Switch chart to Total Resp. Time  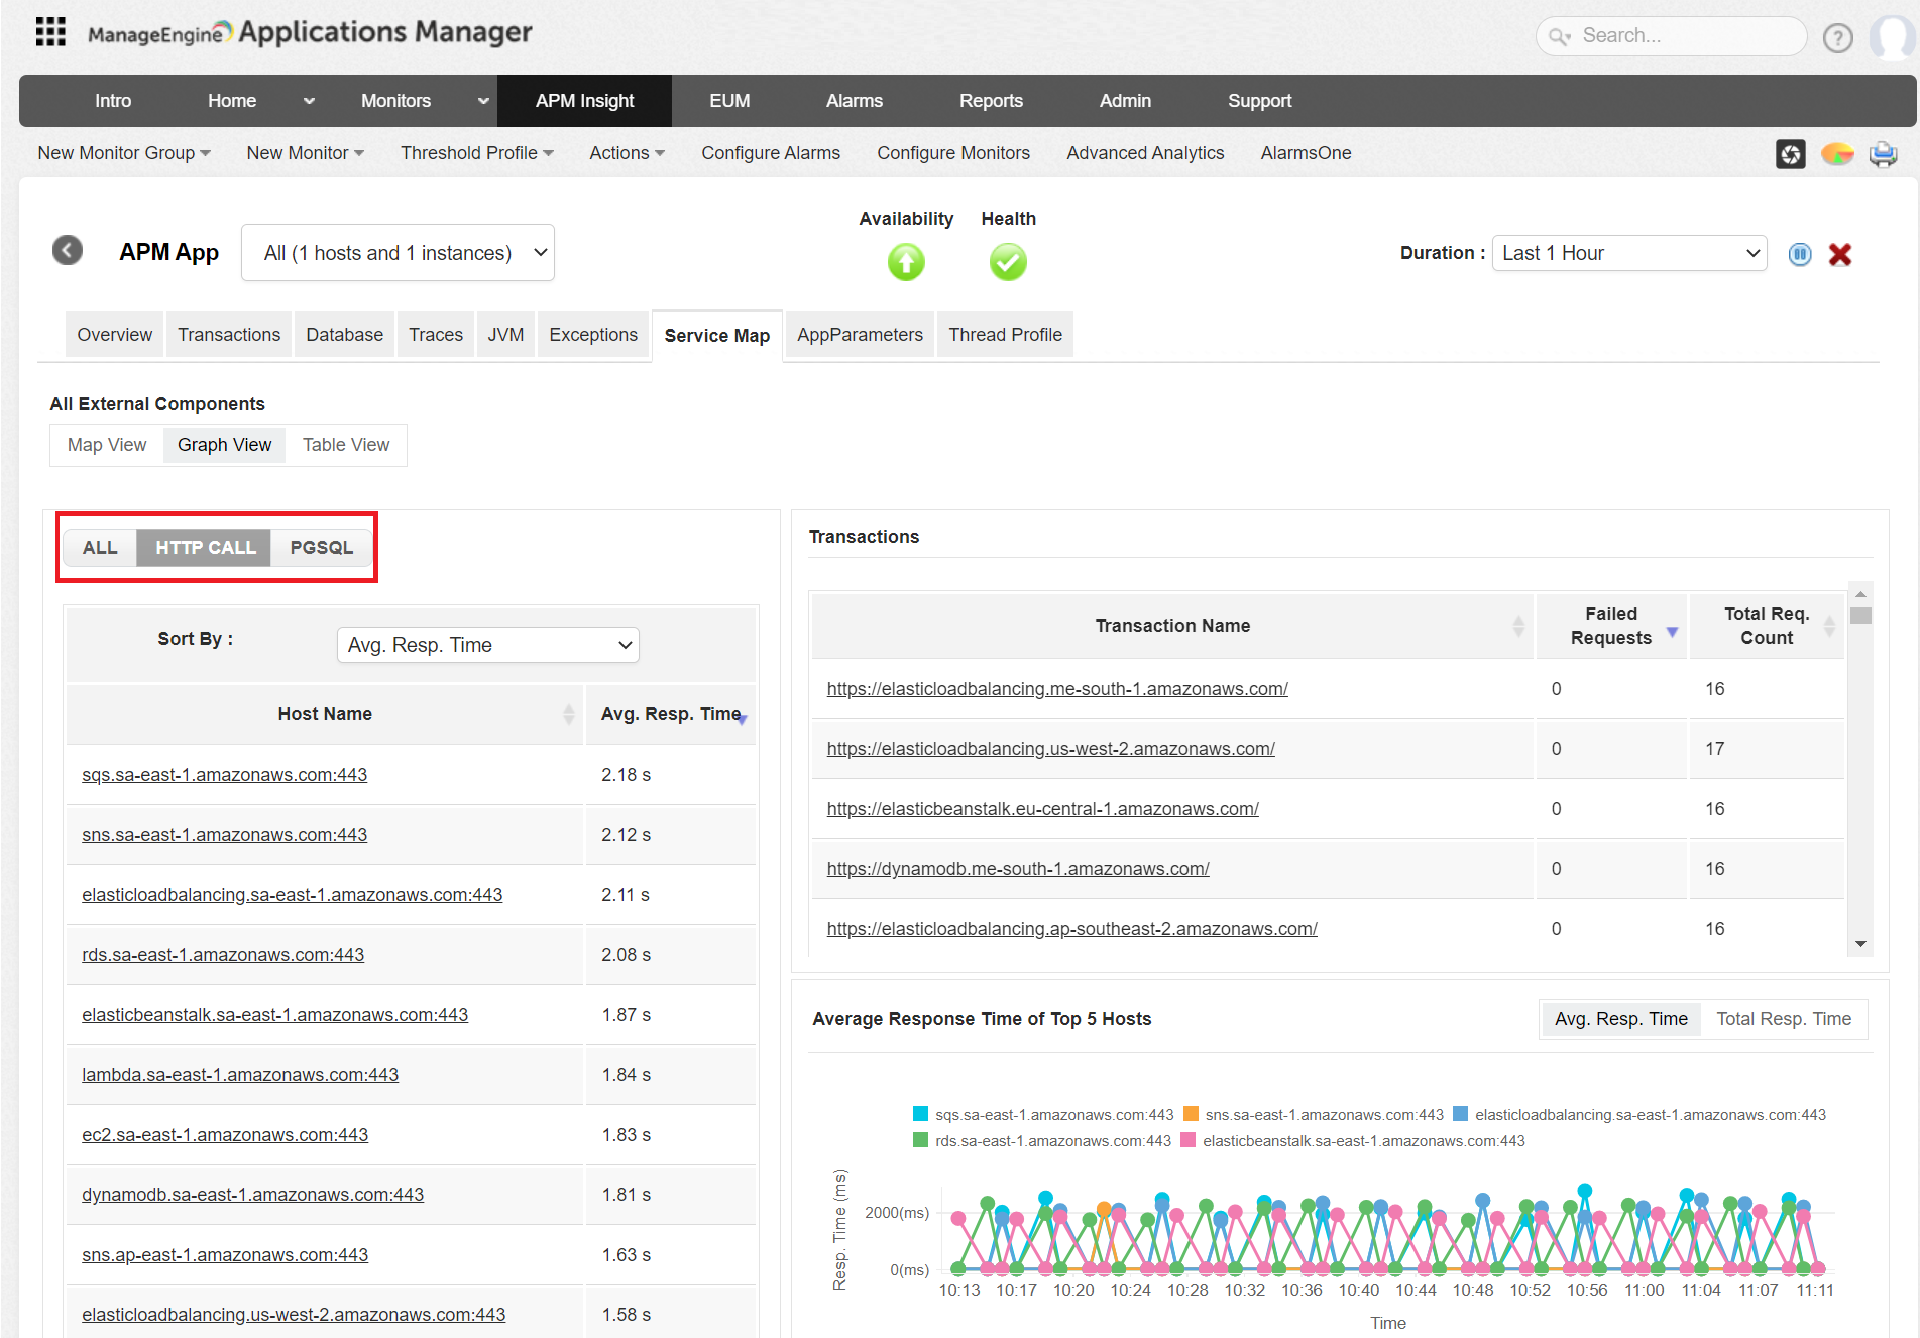click(x=1783, y=1019)
